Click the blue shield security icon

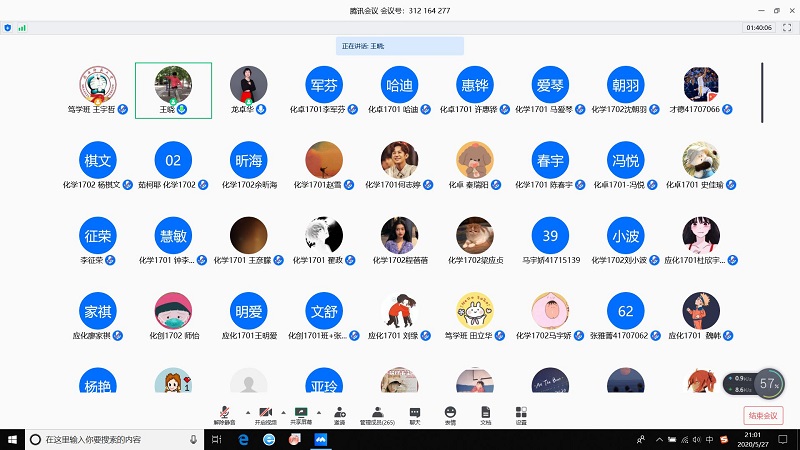pyautogui.click(x=8, y=28)
